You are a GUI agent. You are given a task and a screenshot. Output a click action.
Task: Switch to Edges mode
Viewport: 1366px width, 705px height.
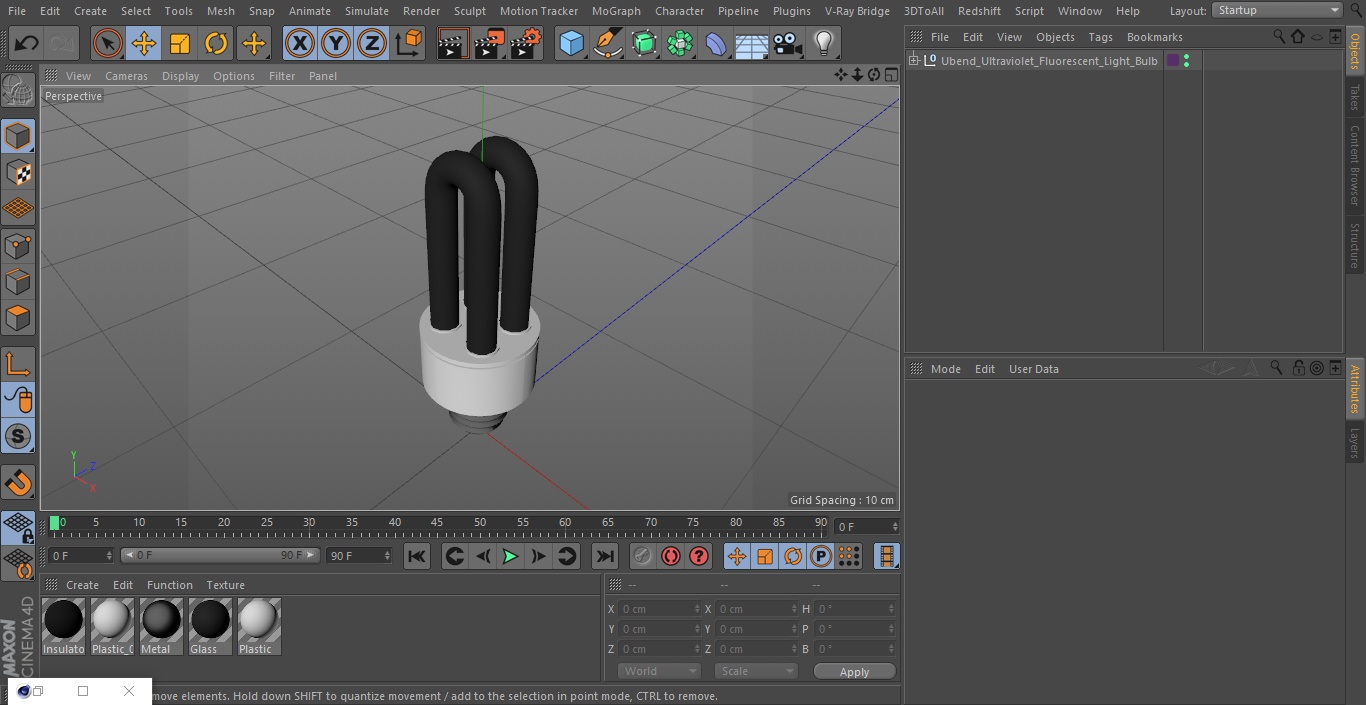tap(18, 282)
